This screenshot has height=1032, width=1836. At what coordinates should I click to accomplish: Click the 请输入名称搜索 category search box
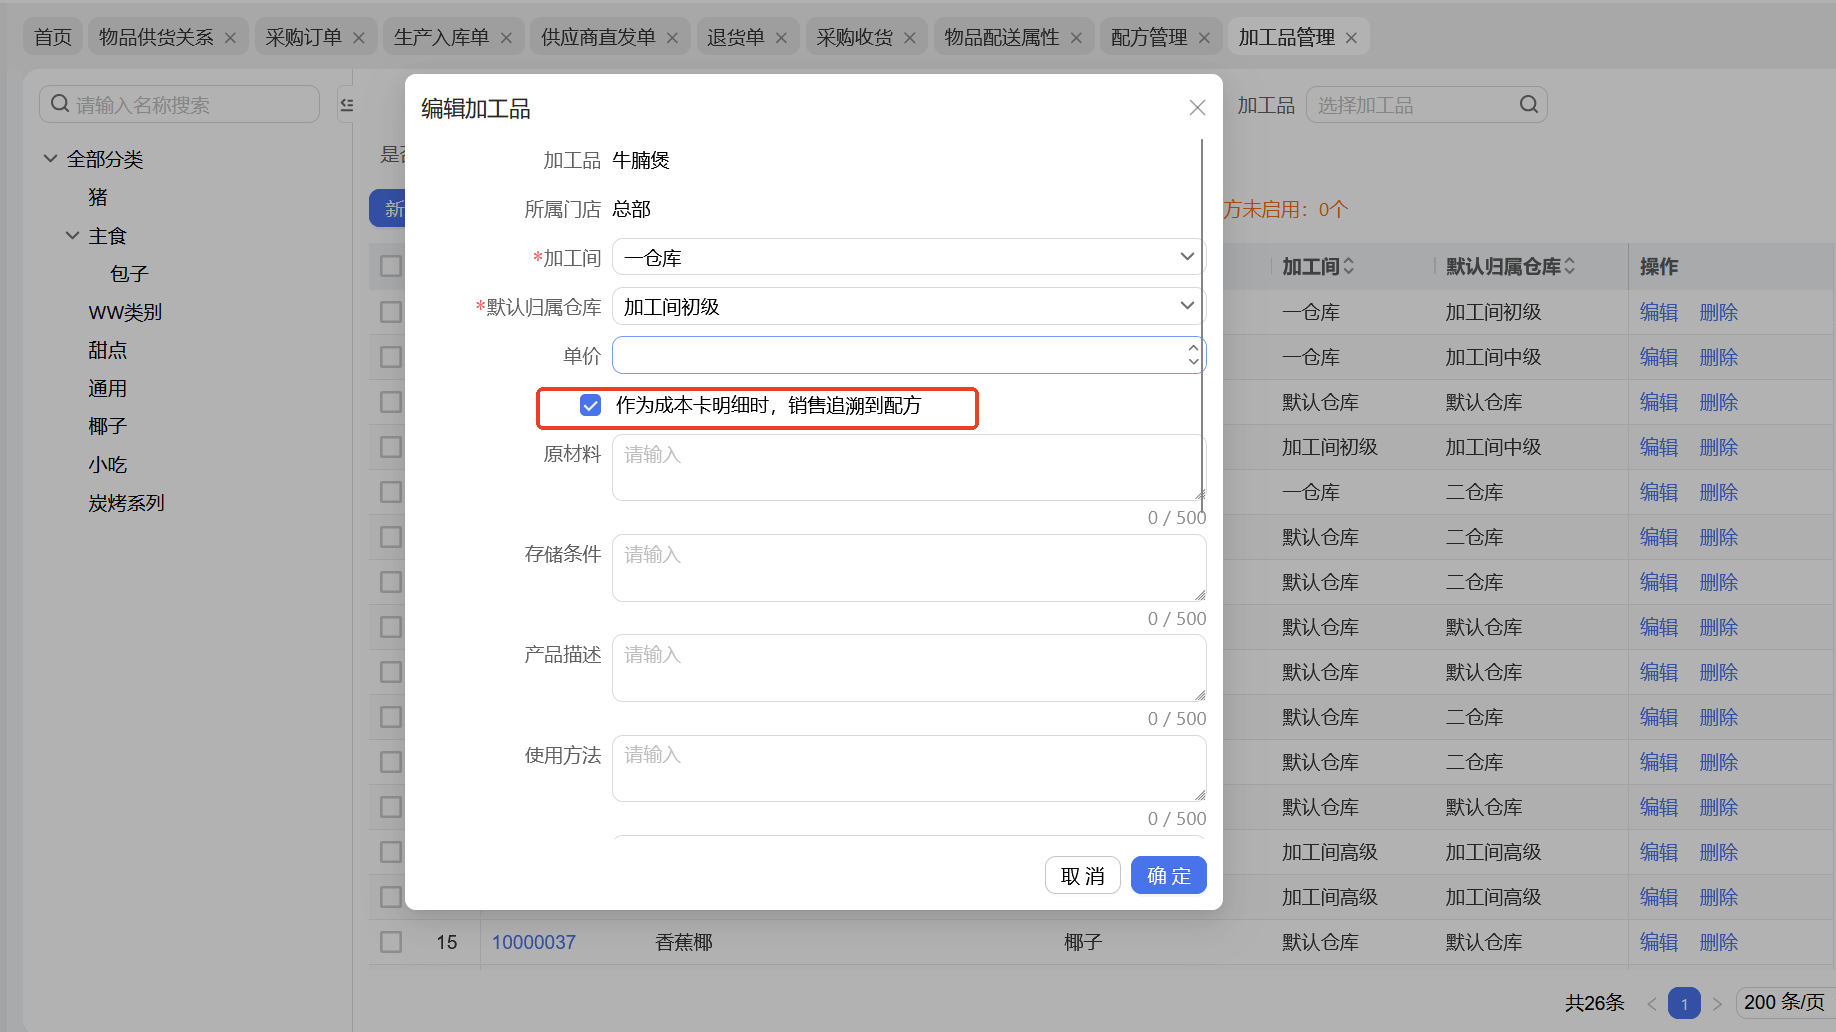[180, 104]
